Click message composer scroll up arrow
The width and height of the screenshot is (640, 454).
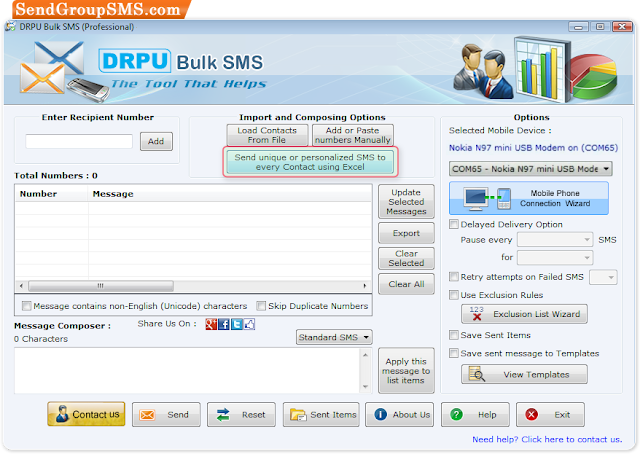click(365, 355)
